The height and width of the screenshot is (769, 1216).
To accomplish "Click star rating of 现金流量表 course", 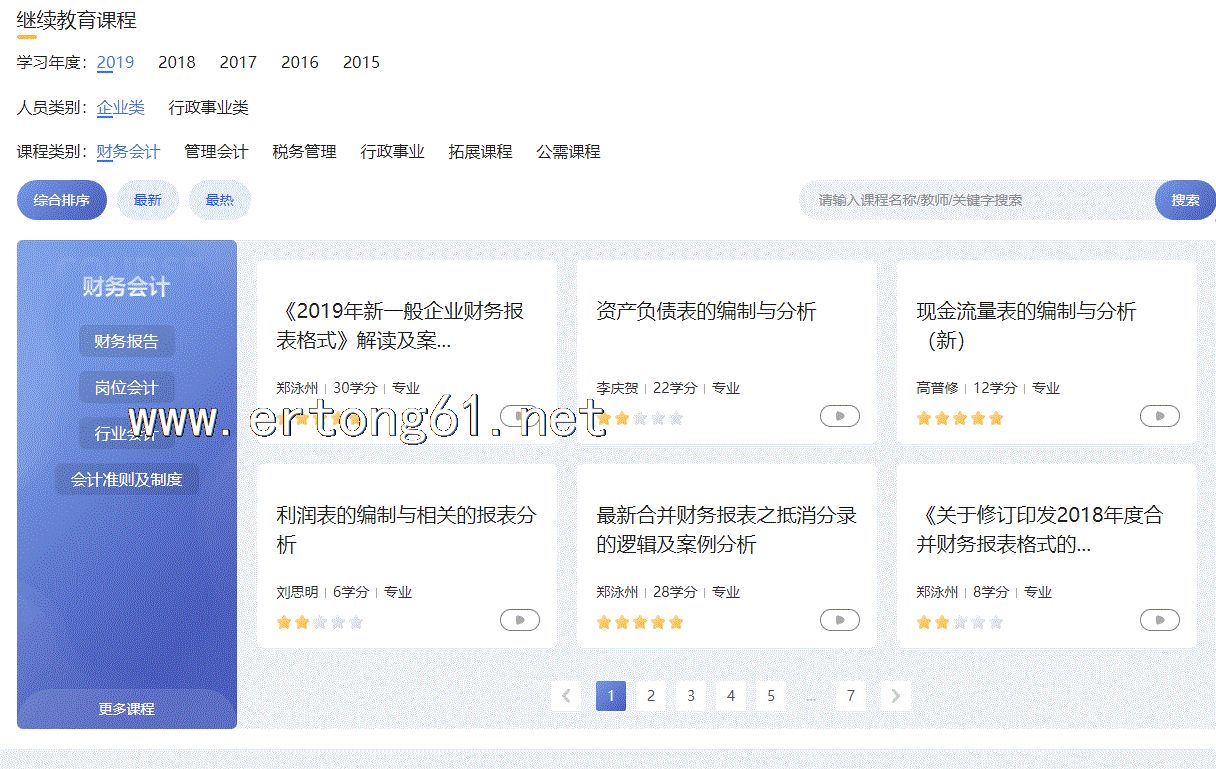I will click(x=959, y=418).
